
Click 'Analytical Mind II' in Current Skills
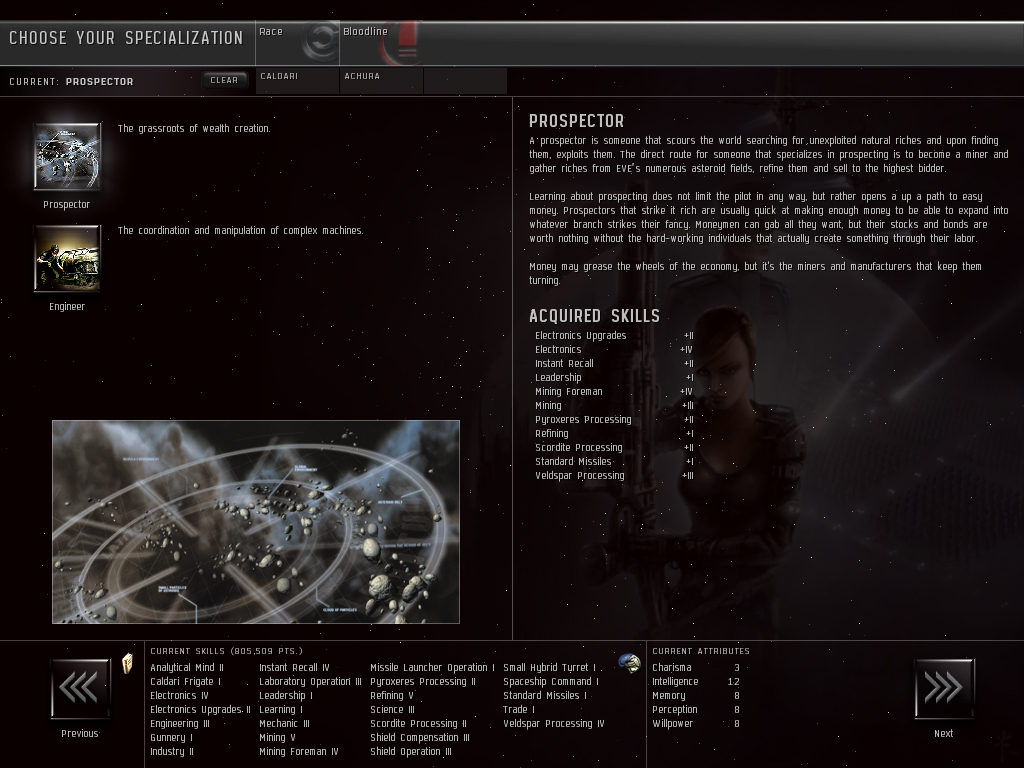tap(187, 667)
